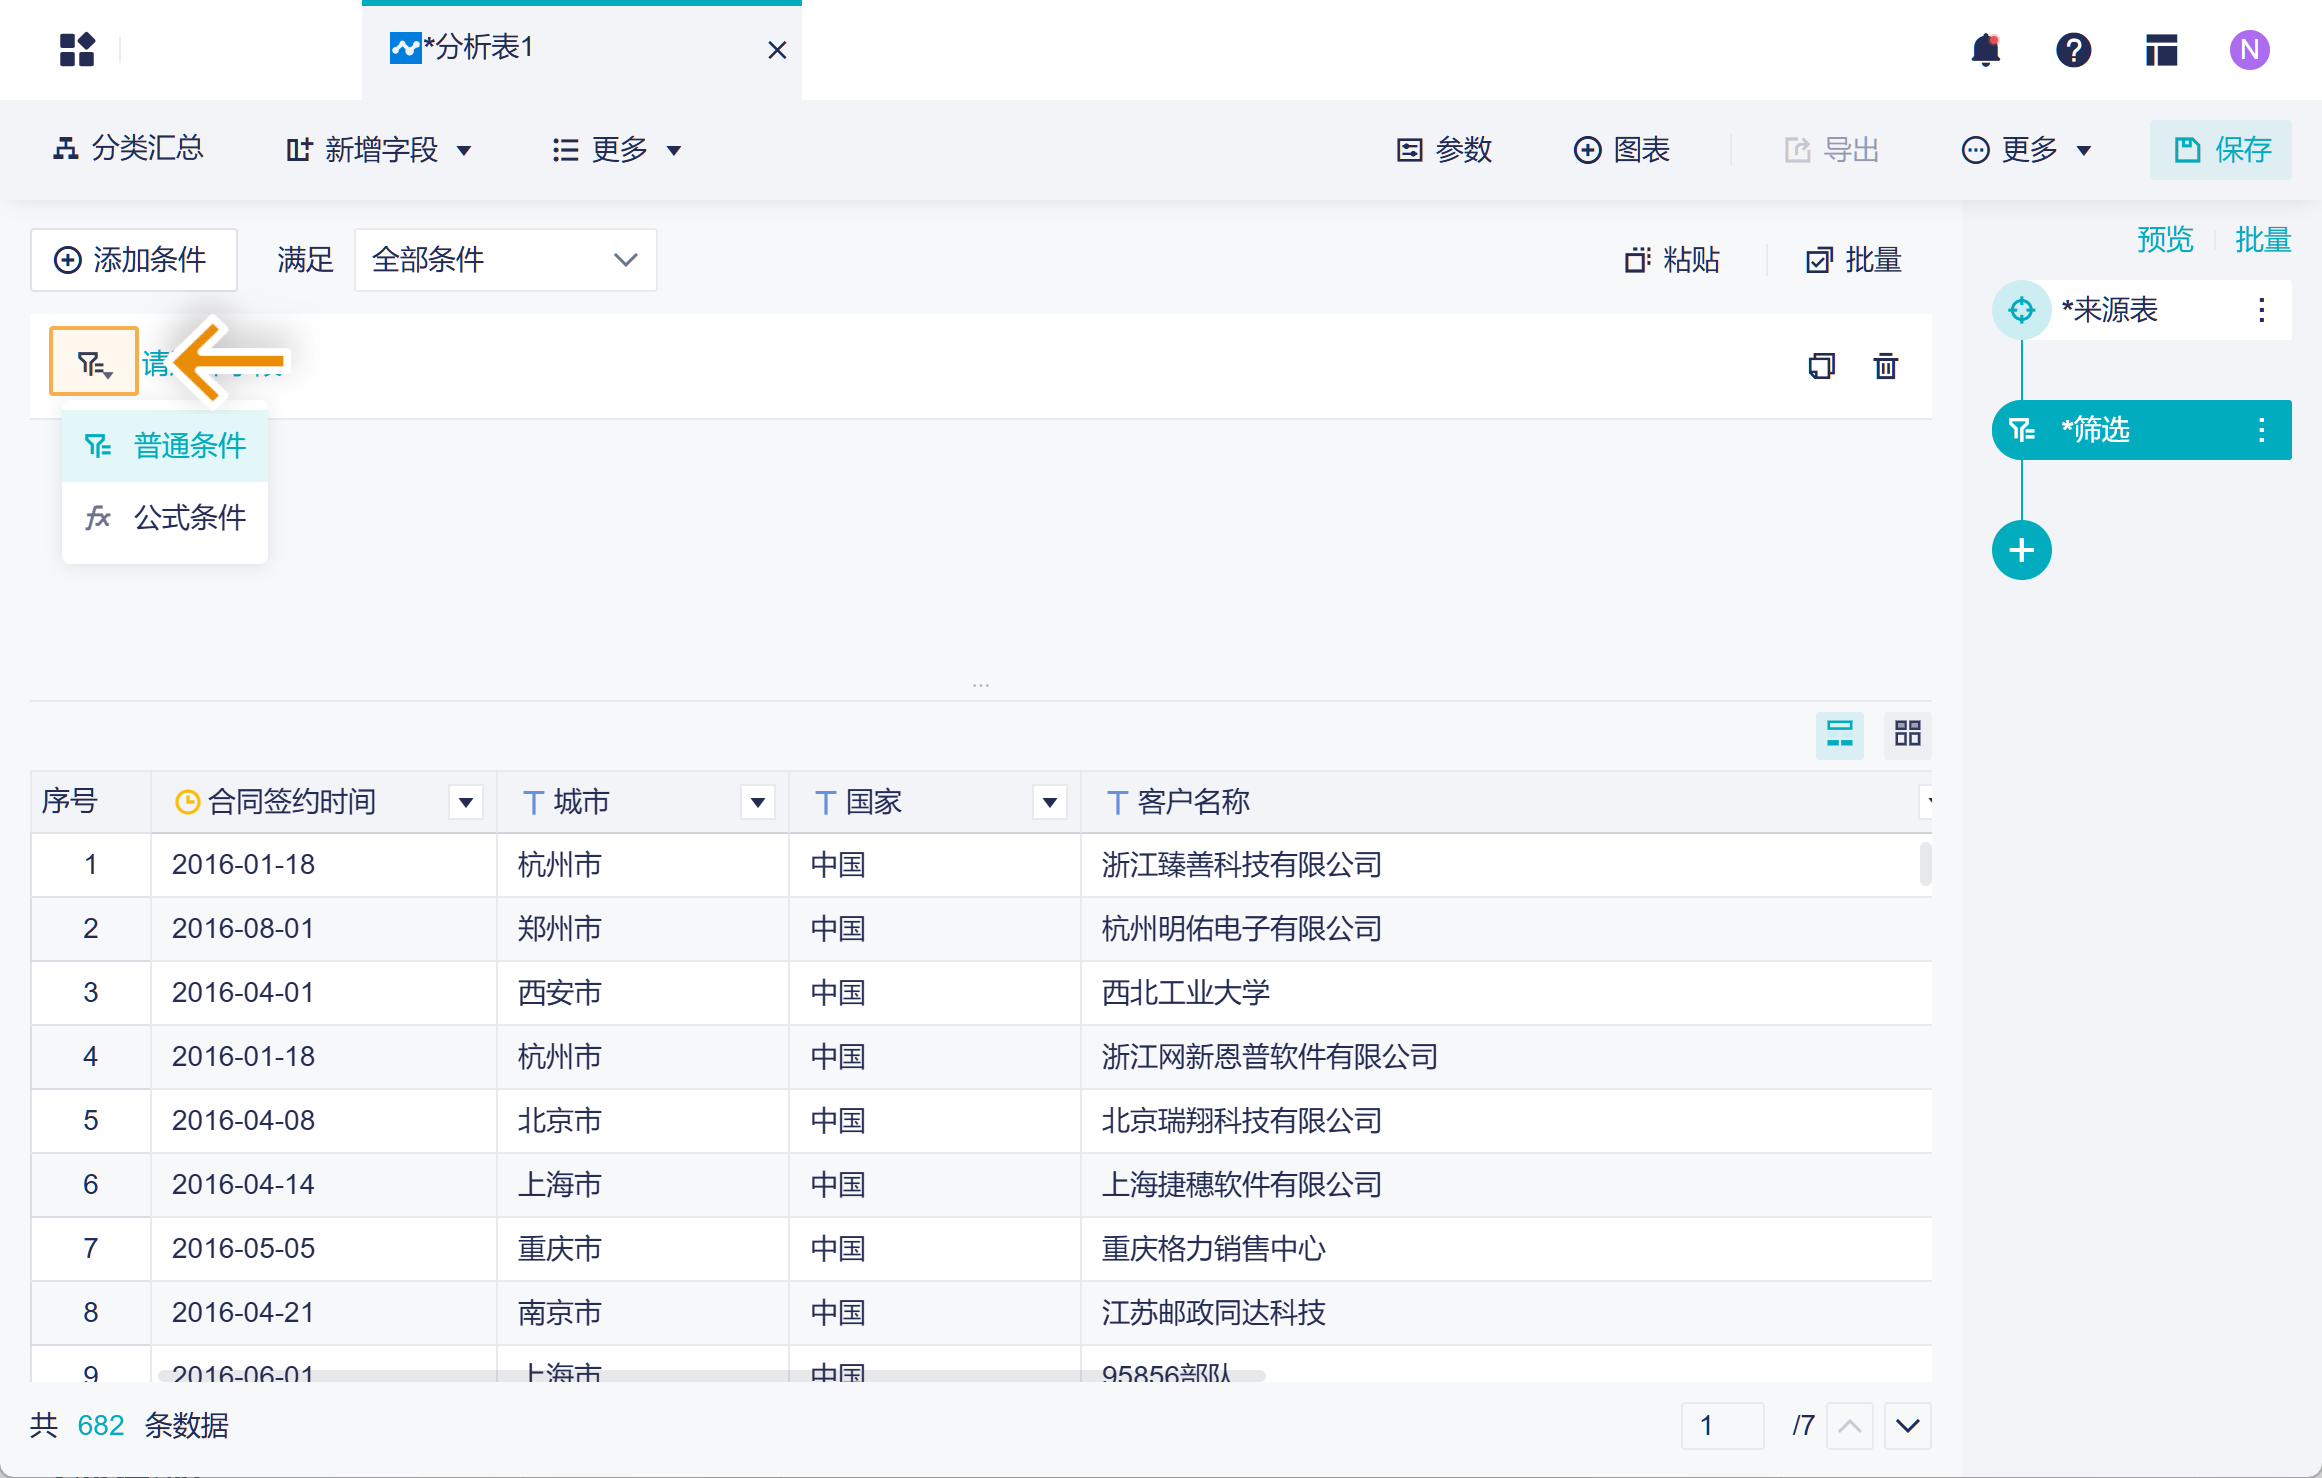Open the apps grid icon at top left

click(77, 50)
